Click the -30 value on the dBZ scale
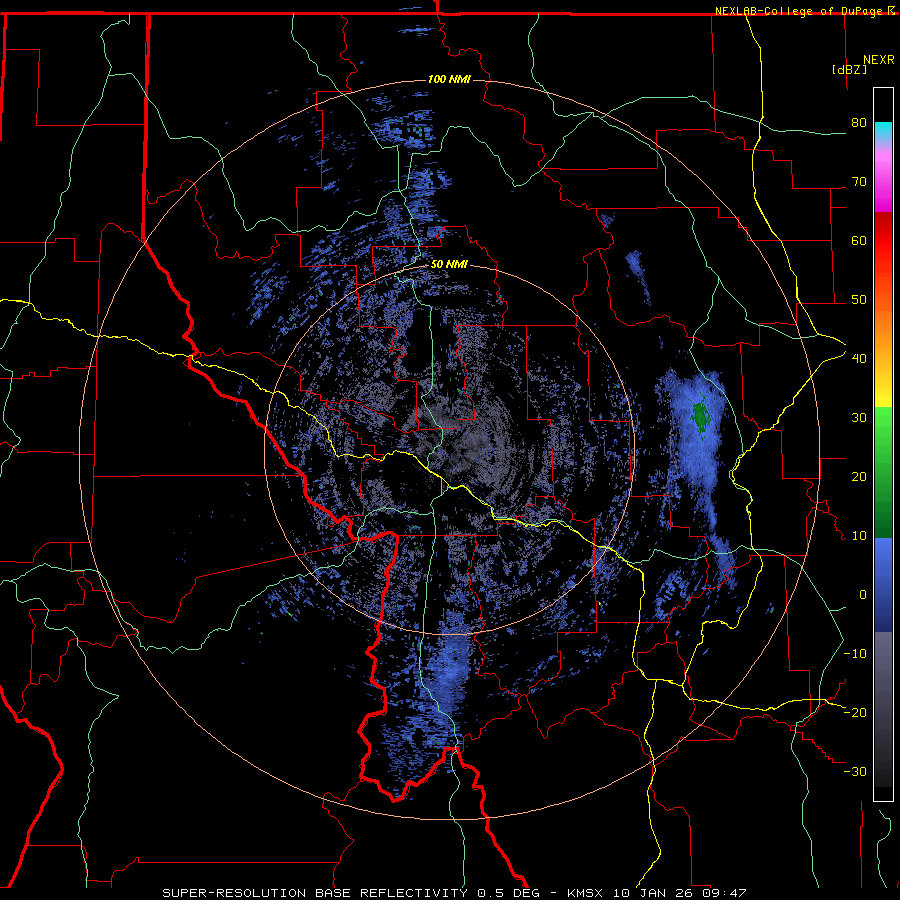The width and height of the screenshot is (900, 900). tap(855, 772)
